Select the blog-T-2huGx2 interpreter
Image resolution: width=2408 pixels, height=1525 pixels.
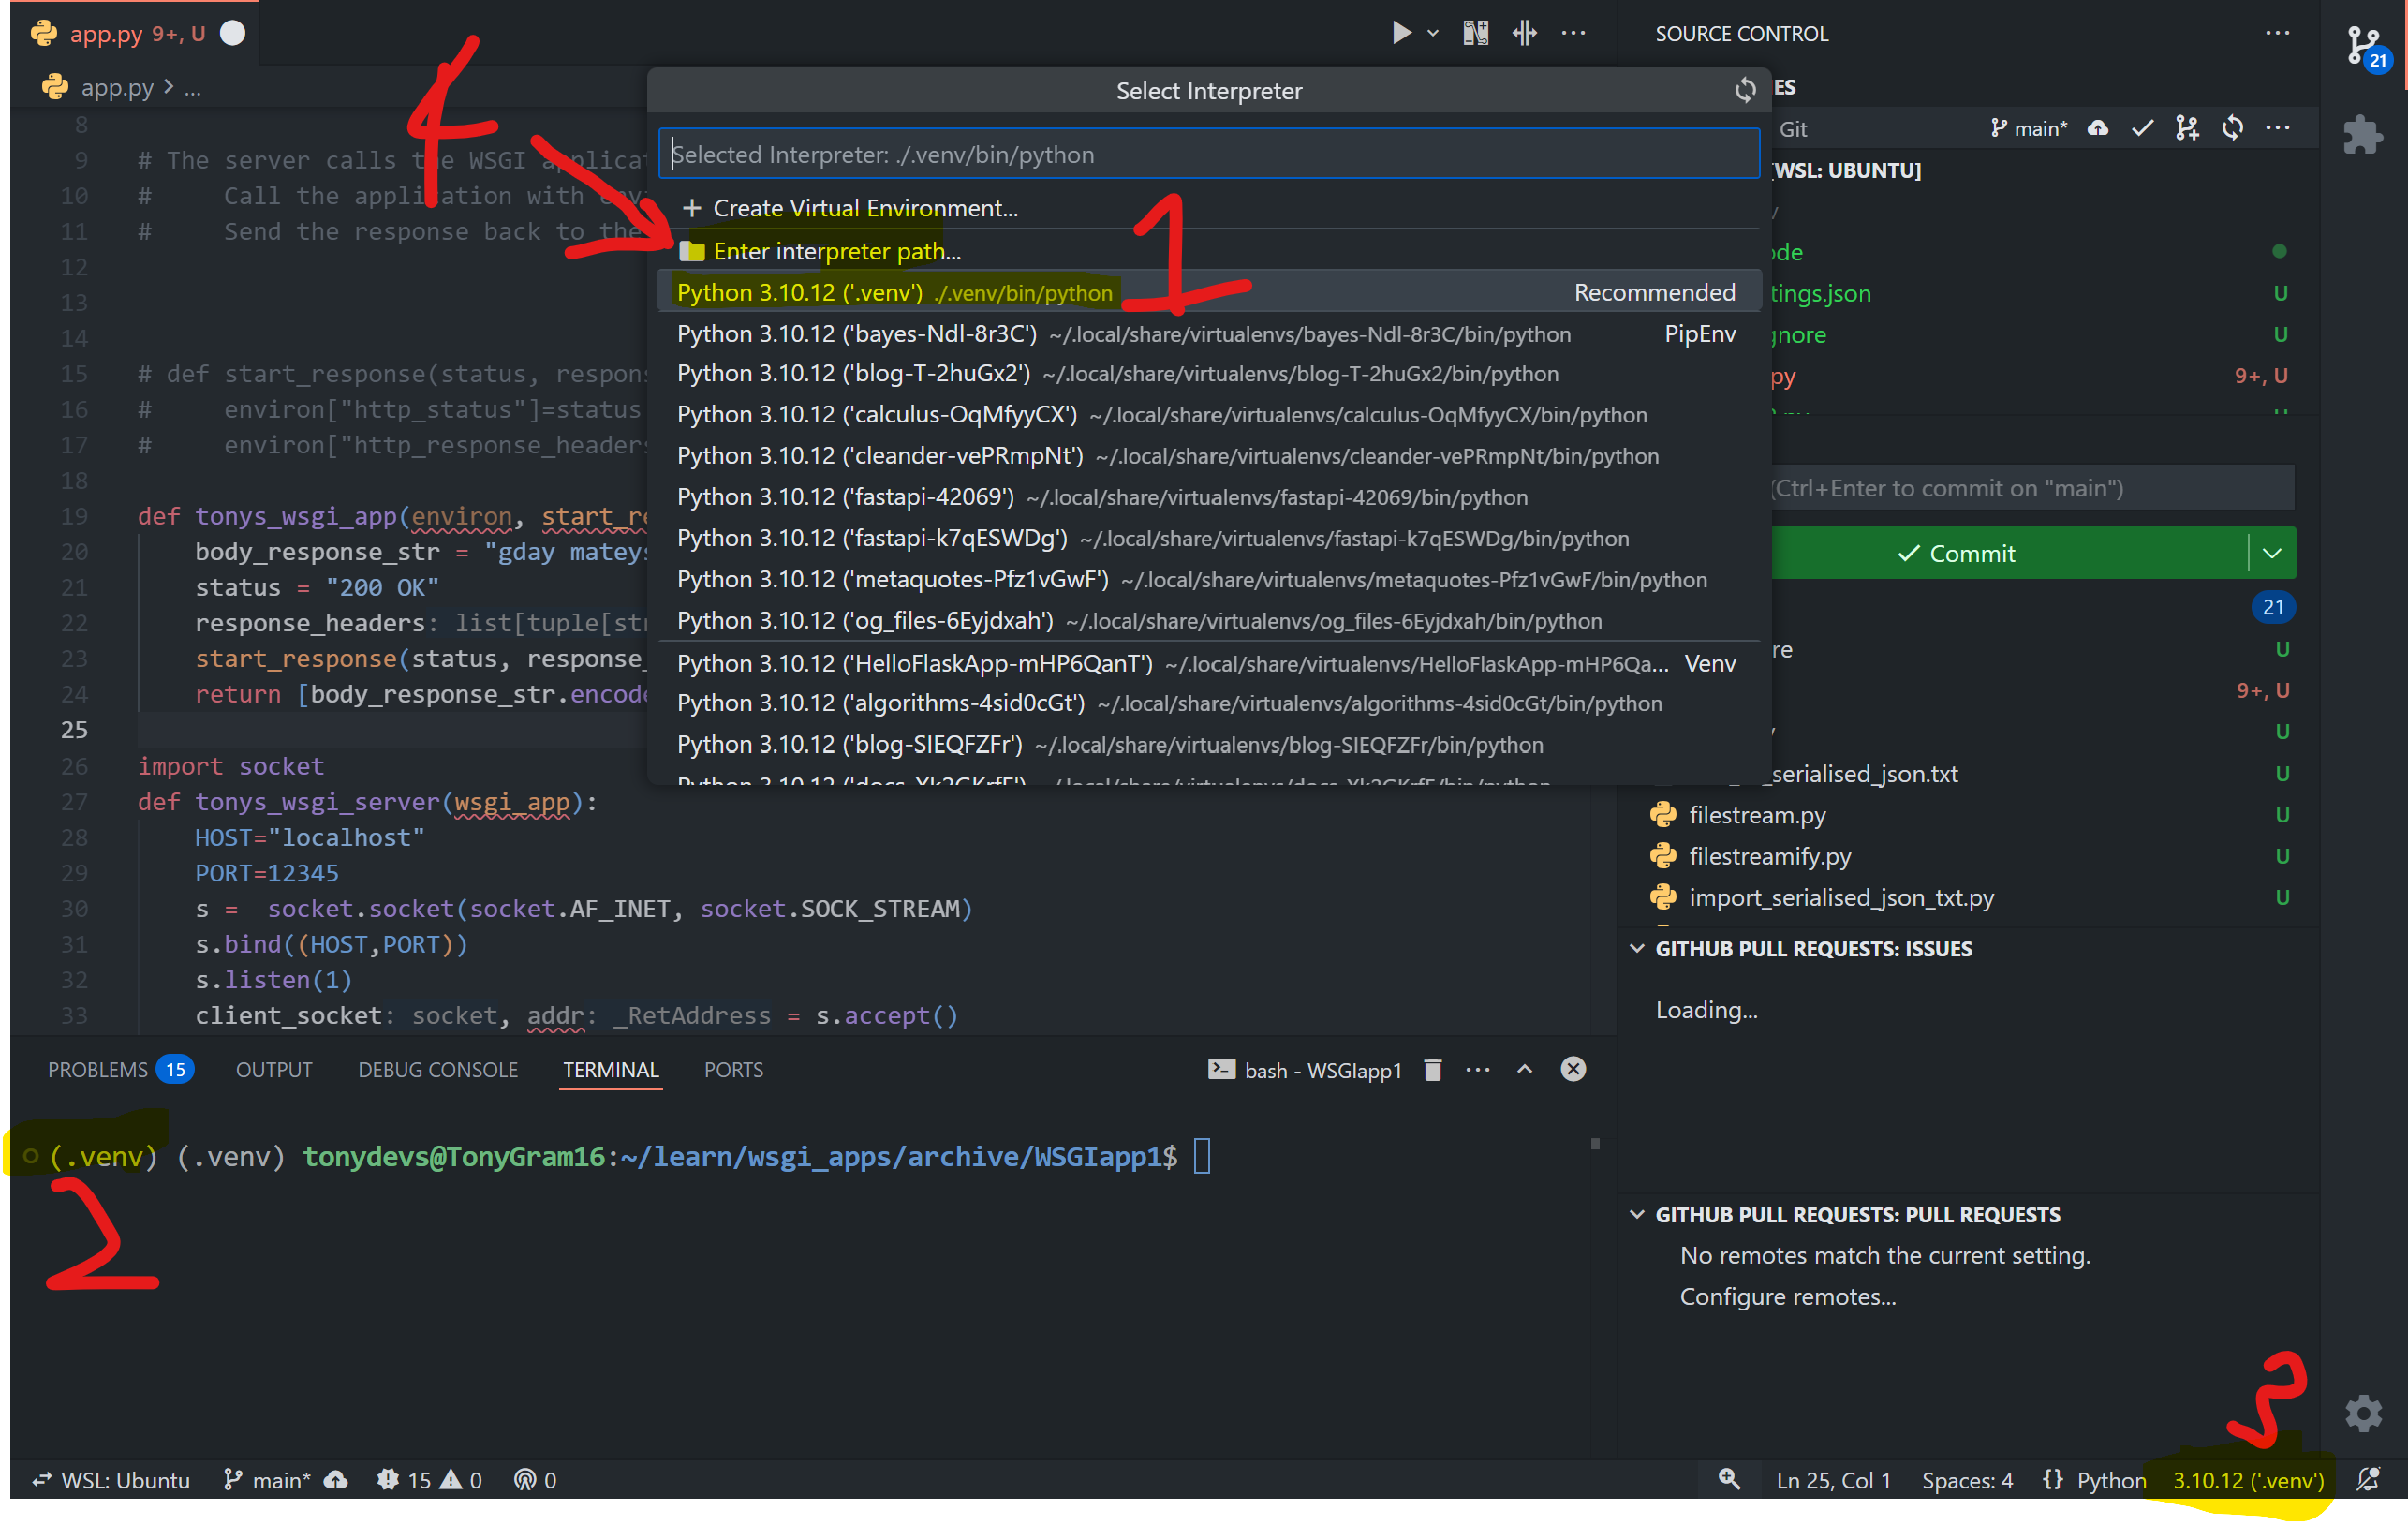coord(1208,374)
